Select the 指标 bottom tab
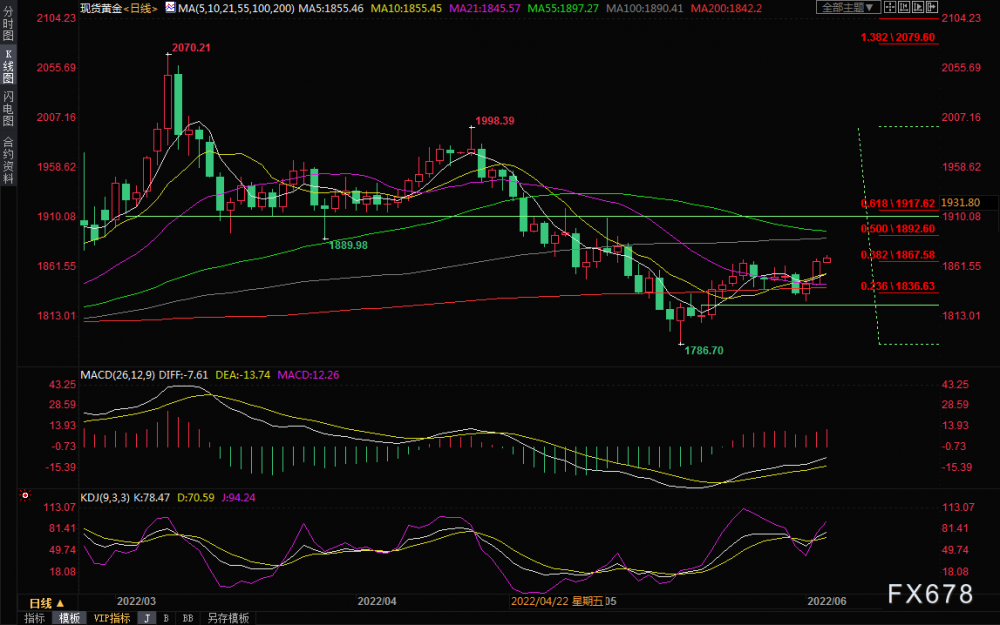This screenshot has height=625, width=1000. (x=34, y=618)
